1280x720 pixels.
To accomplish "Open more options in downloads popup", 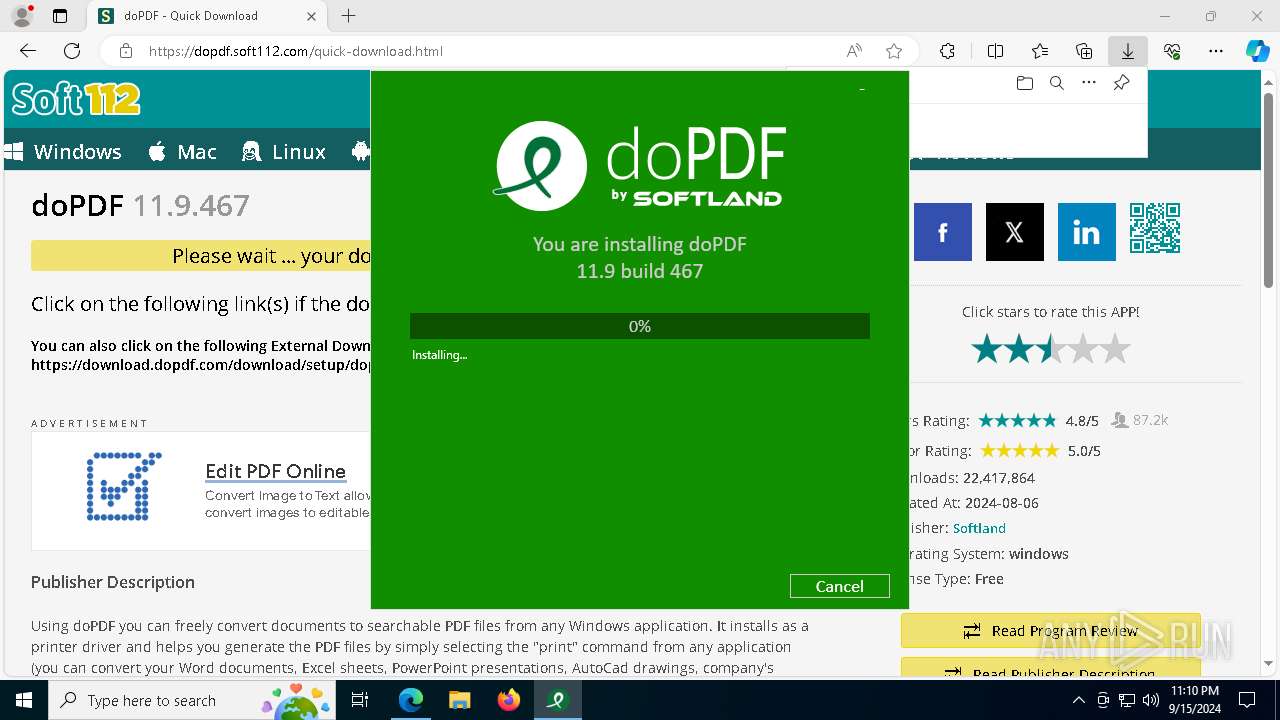I will pos(1089,83).
